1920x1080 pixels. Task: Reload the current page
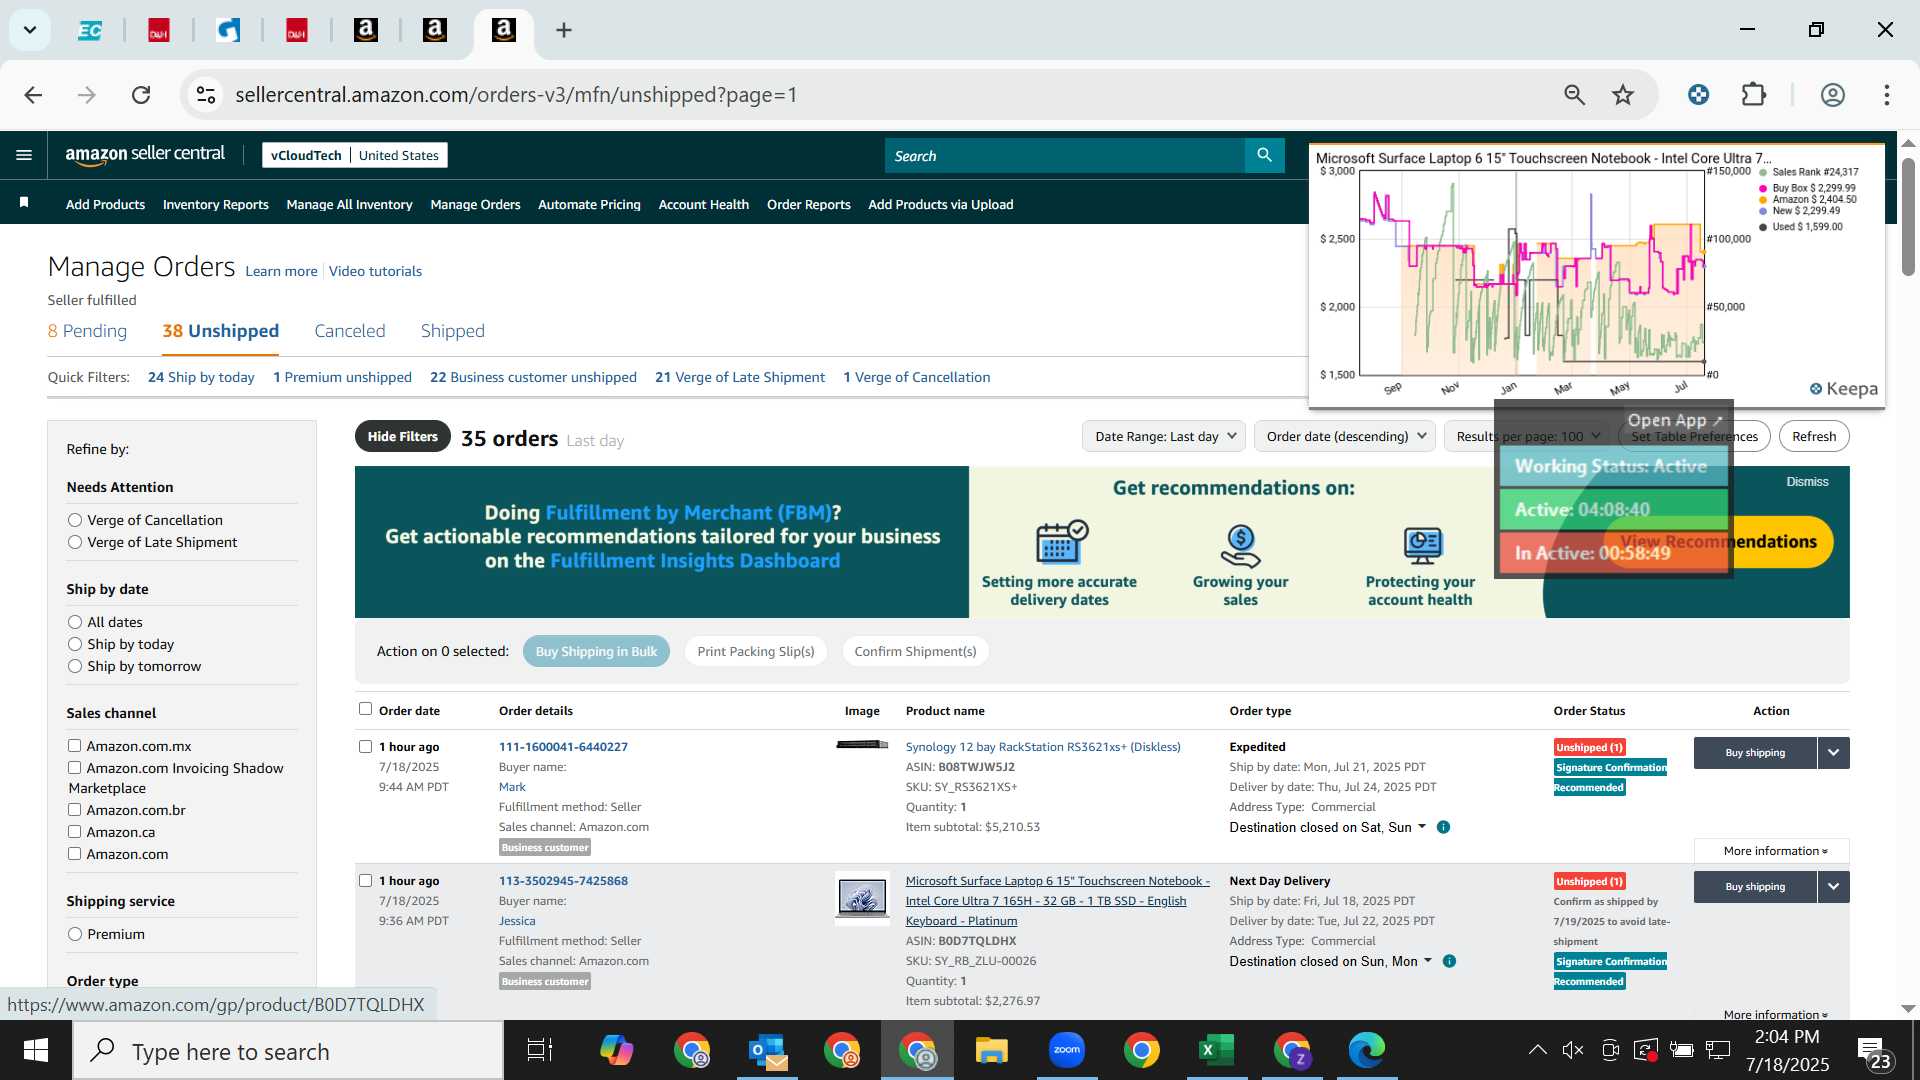coord(141,95)
